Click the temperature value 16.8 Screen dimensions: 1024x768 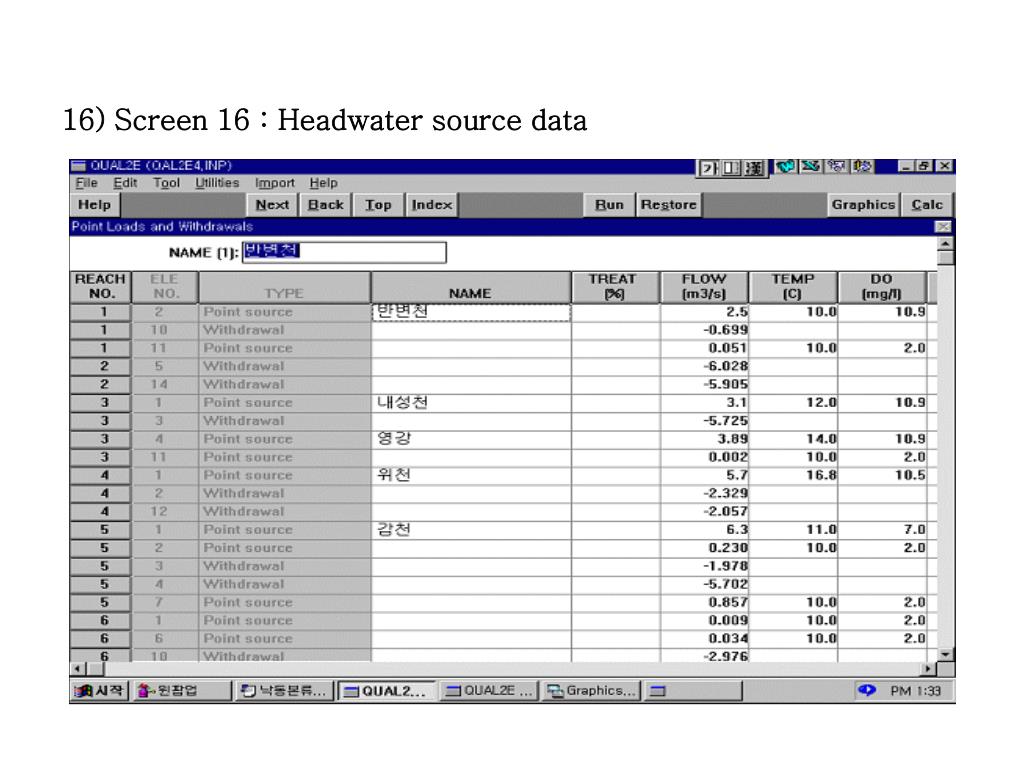pyautogui.click(x=821, y=475)
